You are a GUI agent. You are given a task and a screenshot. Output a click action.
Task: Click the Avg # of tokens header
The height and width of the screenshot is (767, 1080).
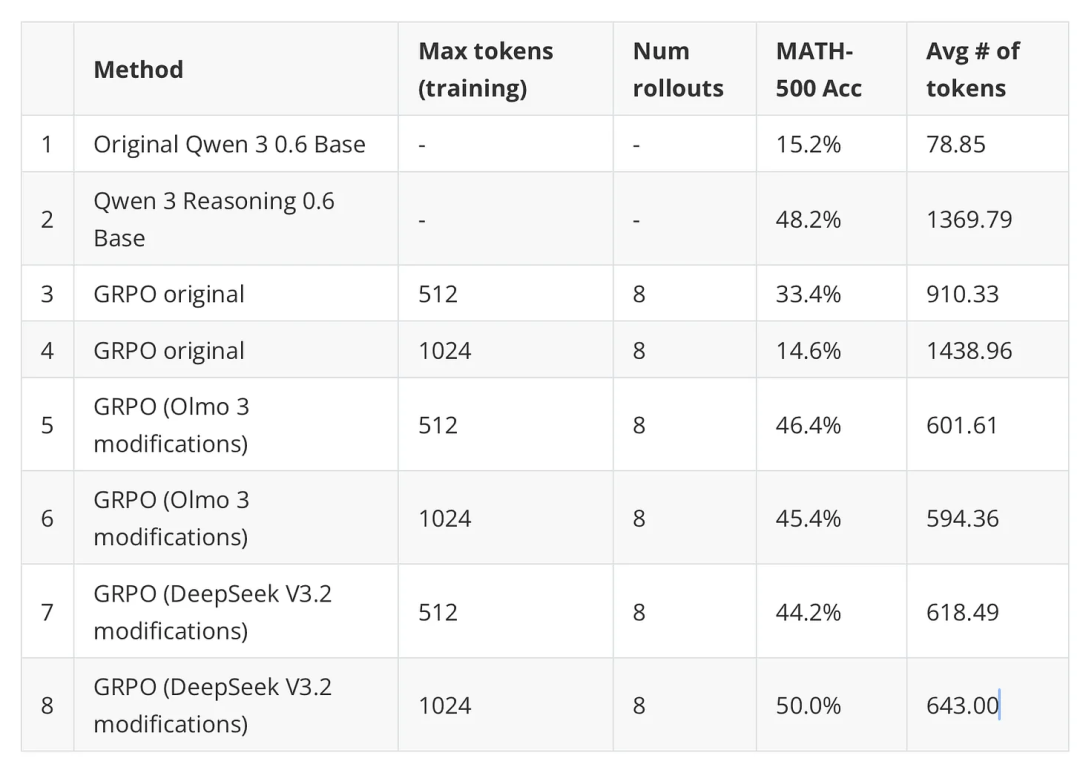pyautogui.click(x=972, y=69)
